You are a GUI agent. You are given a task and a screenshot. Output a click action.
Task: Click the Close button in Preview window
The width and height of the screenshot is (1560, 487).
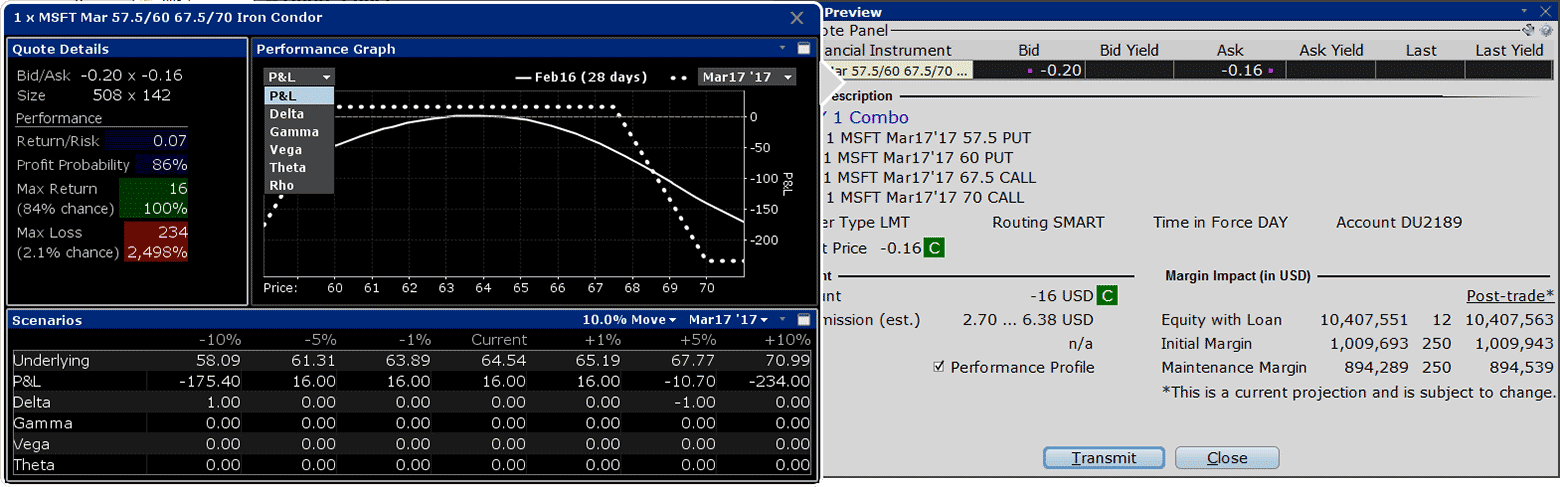coord(1227,458)
